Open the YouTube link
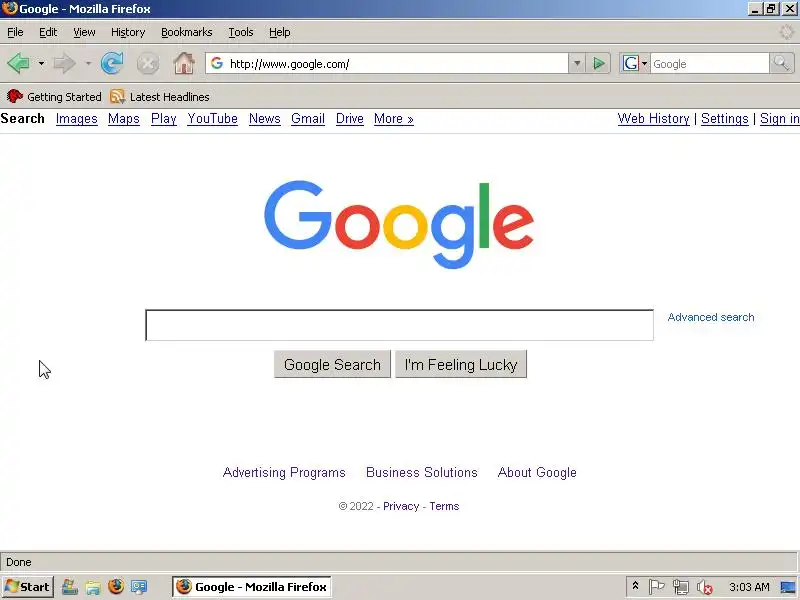Viewport: 800px width, 600px height. point(212,118)
